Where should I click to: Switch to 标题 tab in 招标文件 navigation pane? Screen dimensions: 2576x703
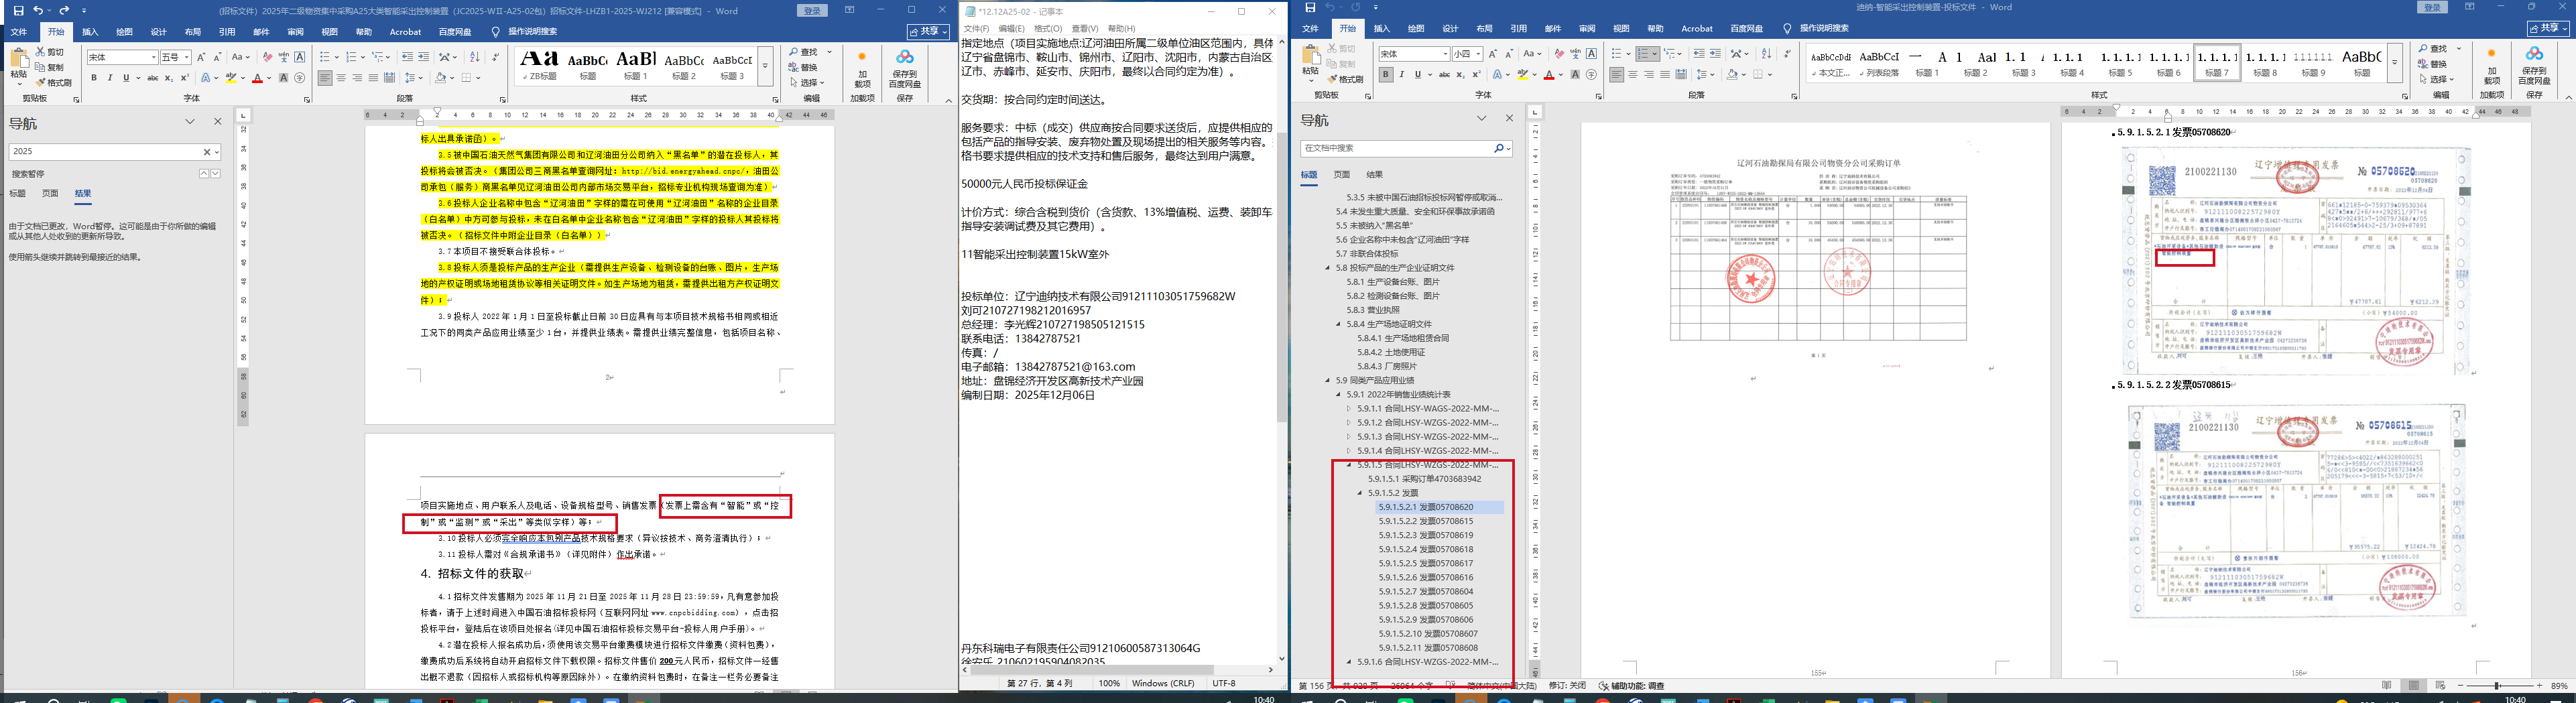coord(17,194)
